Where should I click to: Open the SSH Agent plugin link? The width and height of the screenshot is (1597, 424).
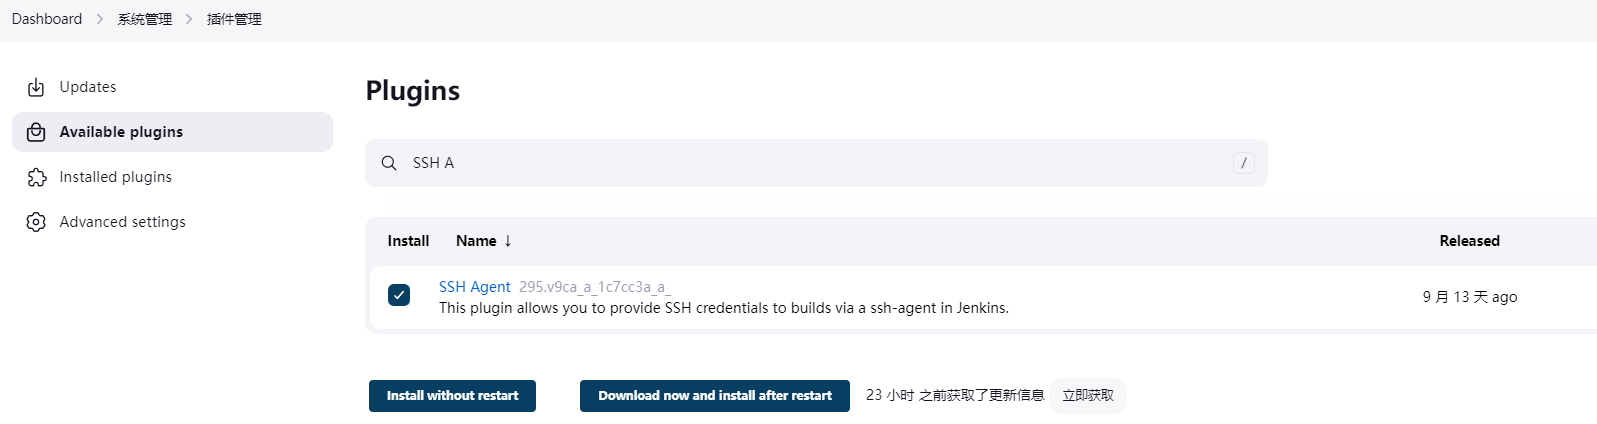(x=475, y=287)
